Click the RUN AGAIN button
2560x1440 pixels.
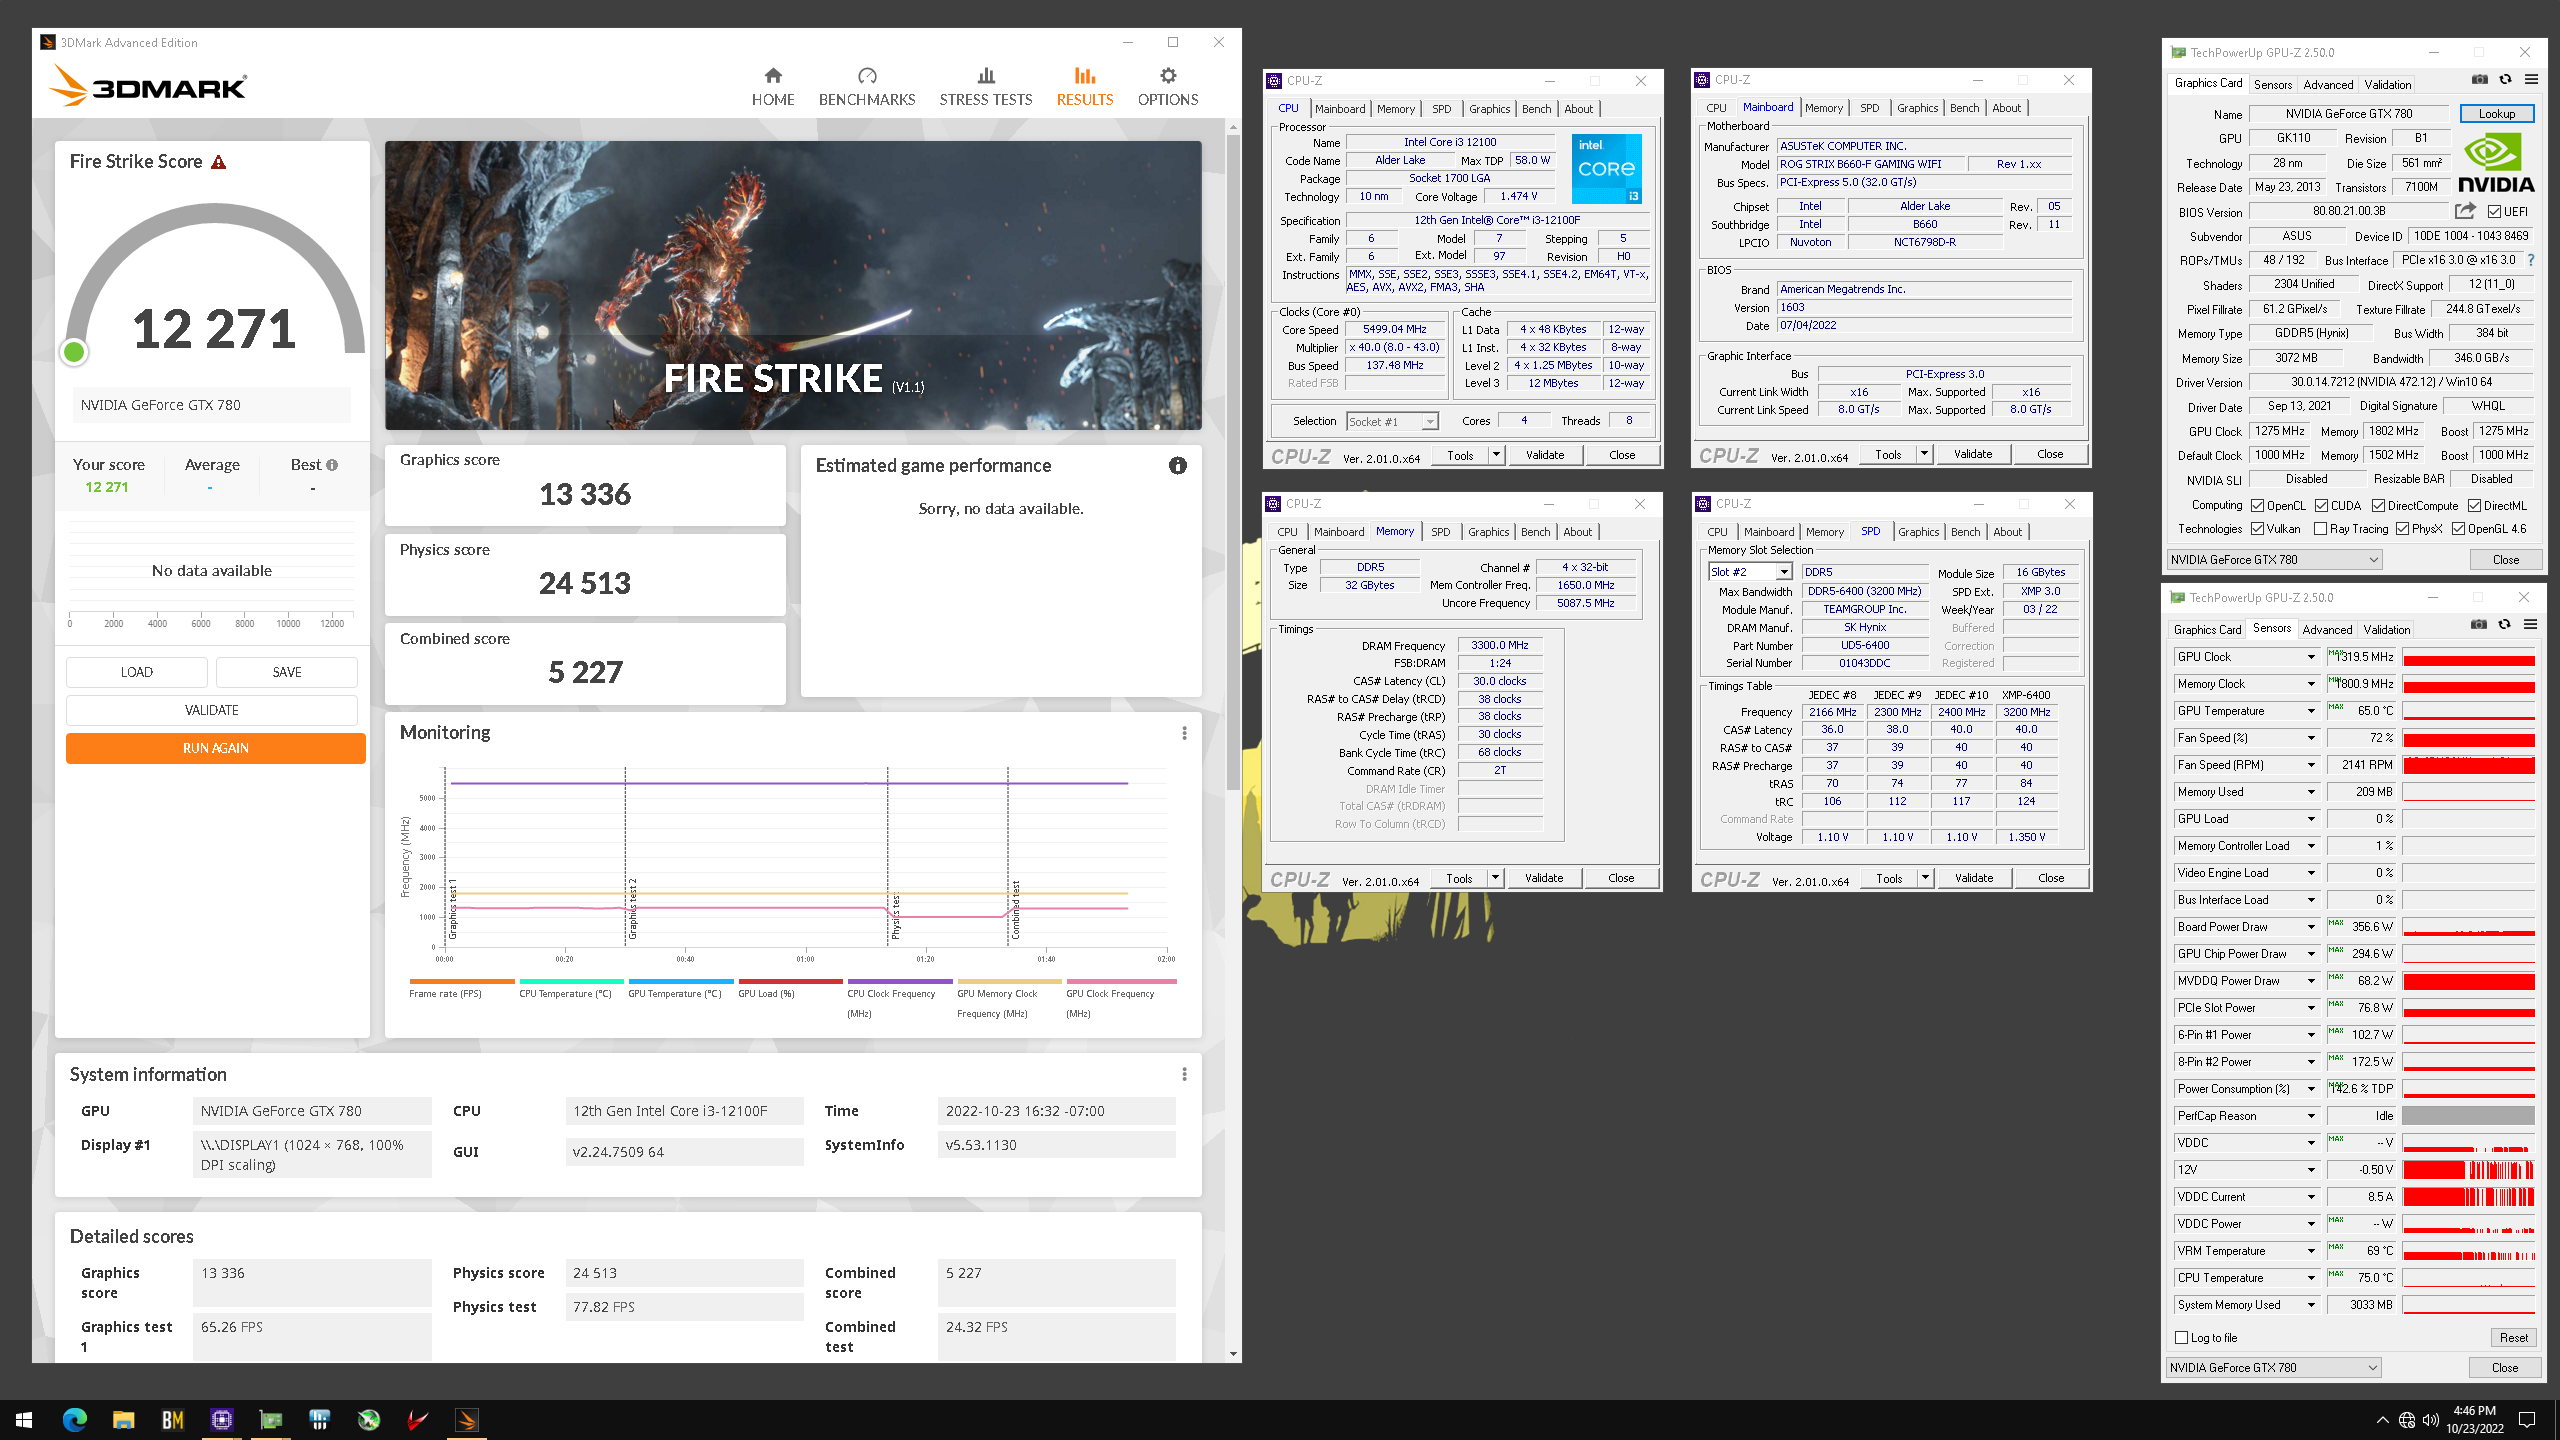pos(216,748)
